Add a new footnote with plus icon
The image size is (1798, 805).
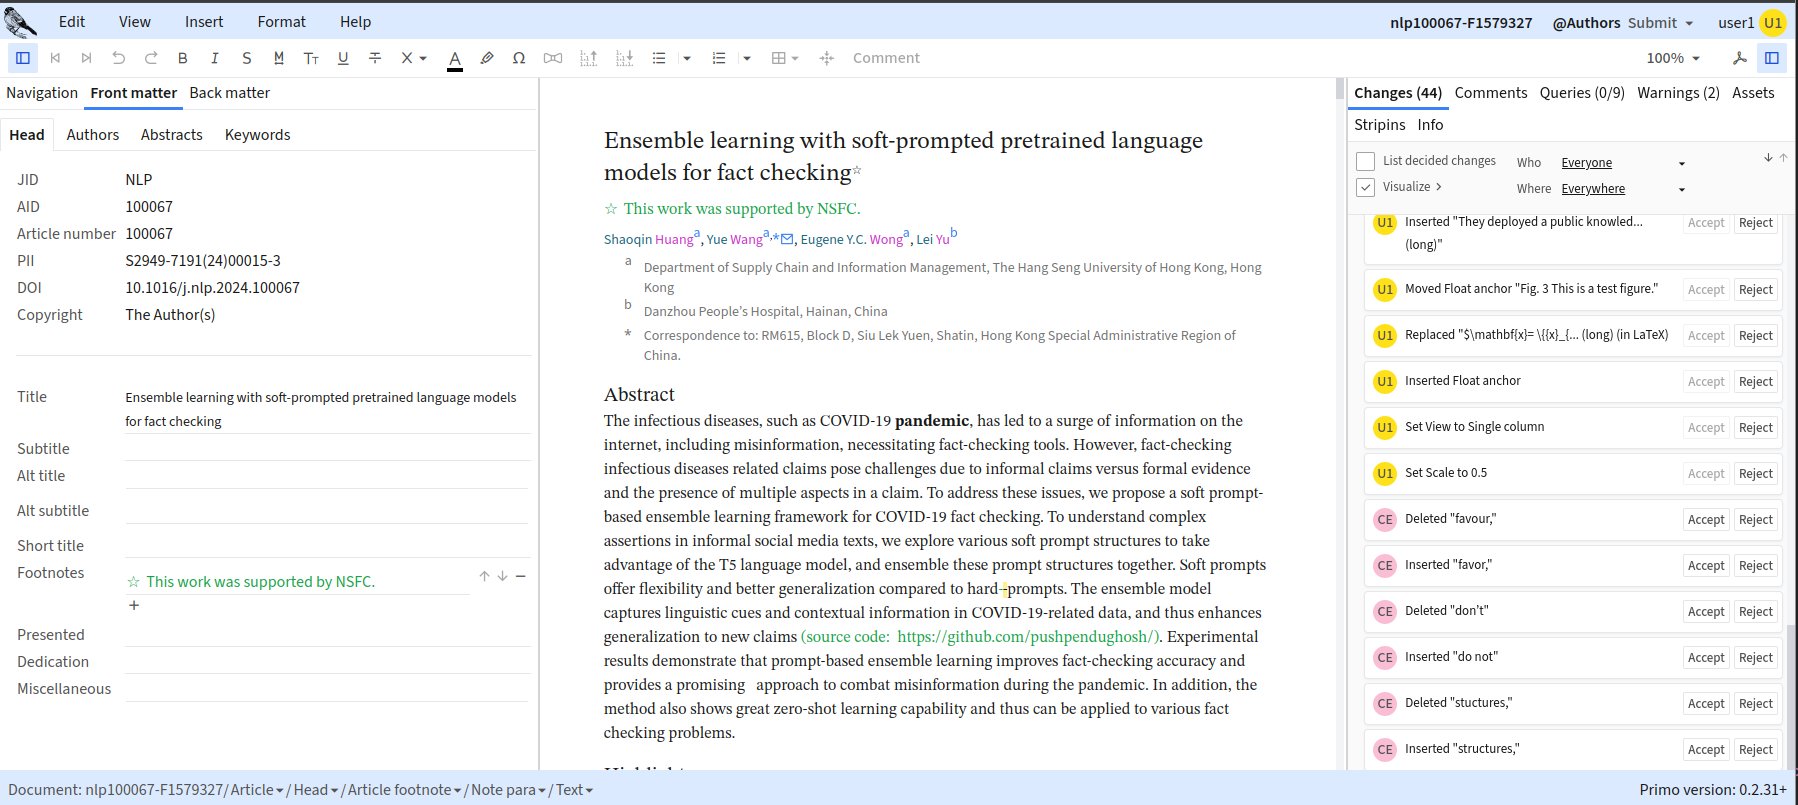pos(134,605)
